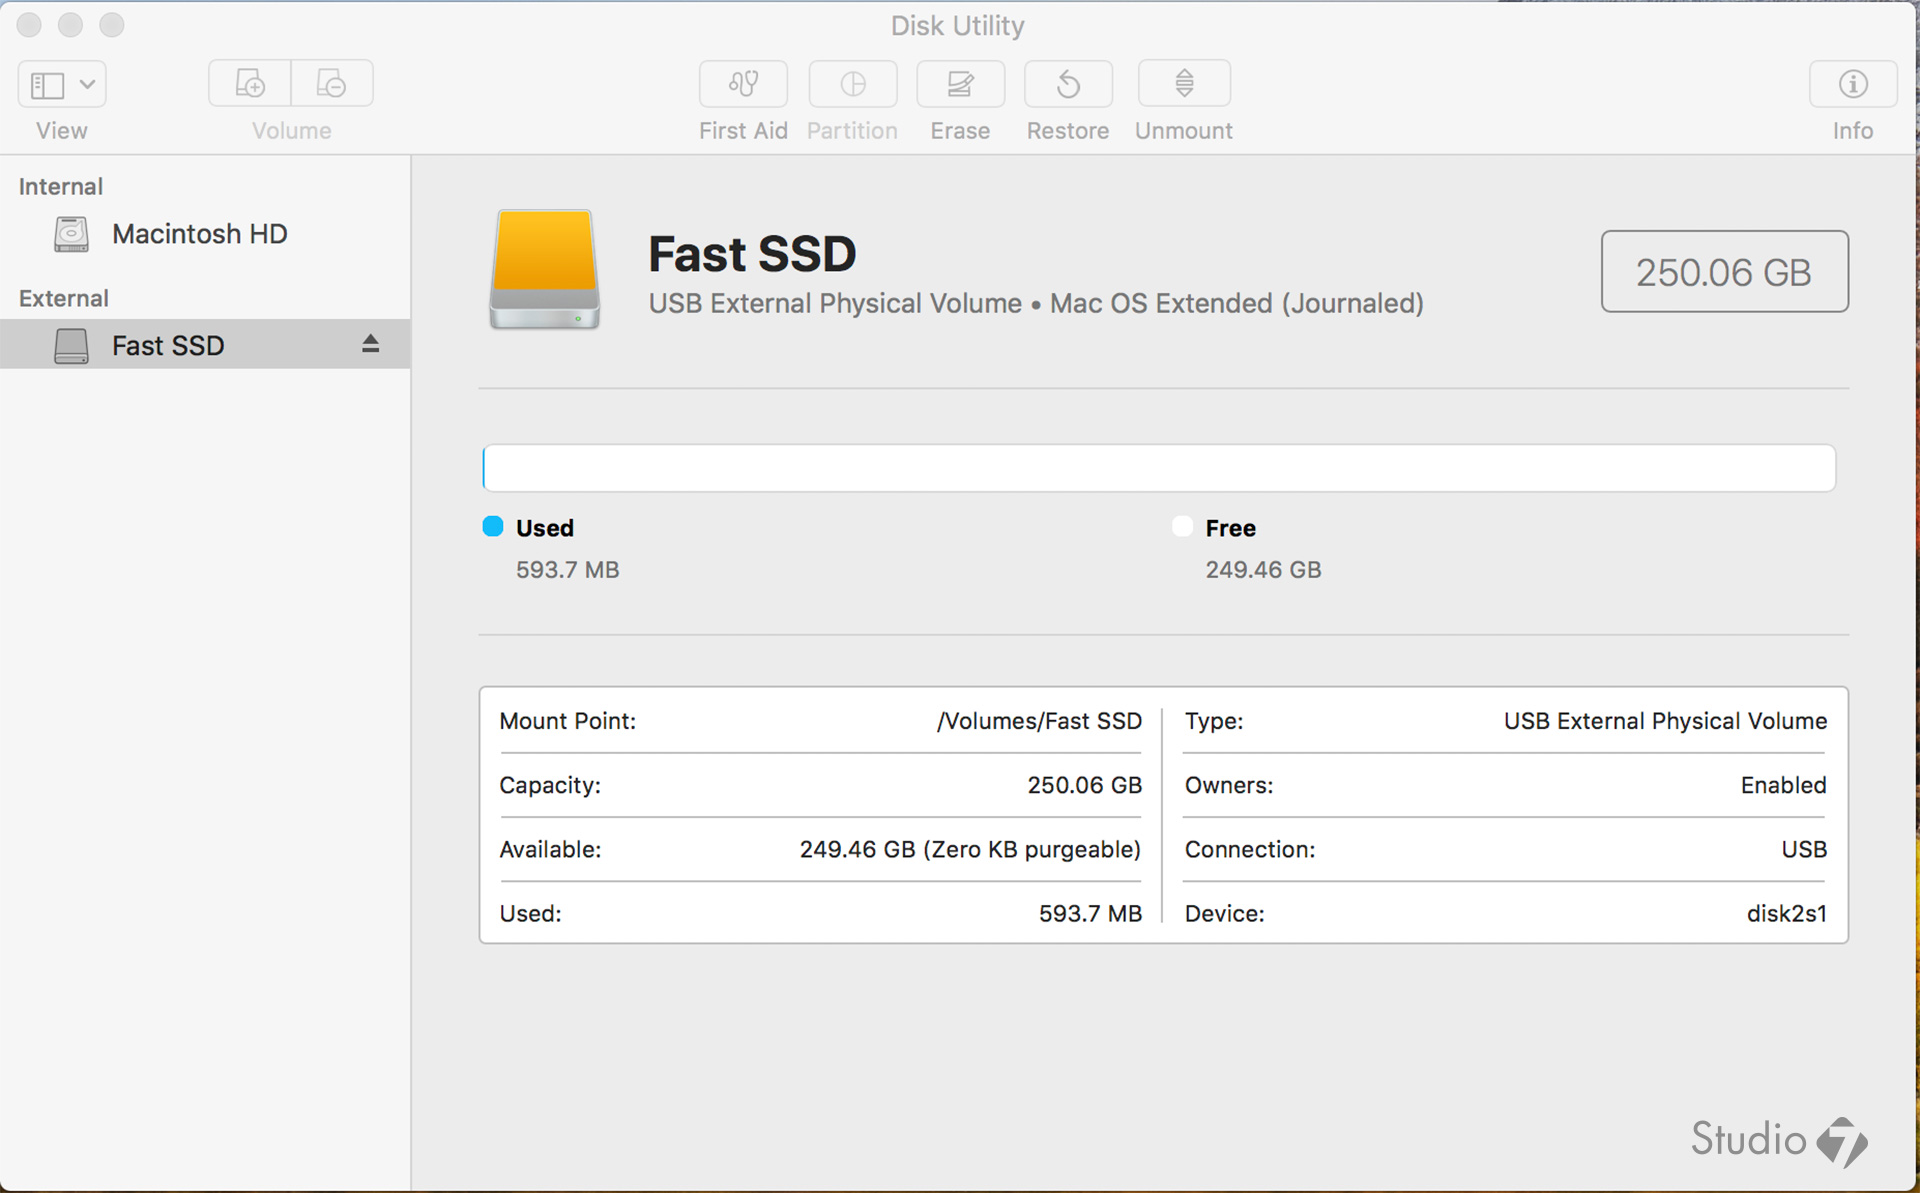This screenshot has width=1920, height=1193.
Task: Click the 249.46 GB (Zero KB purgeable) value
Action: coord(970,850)
